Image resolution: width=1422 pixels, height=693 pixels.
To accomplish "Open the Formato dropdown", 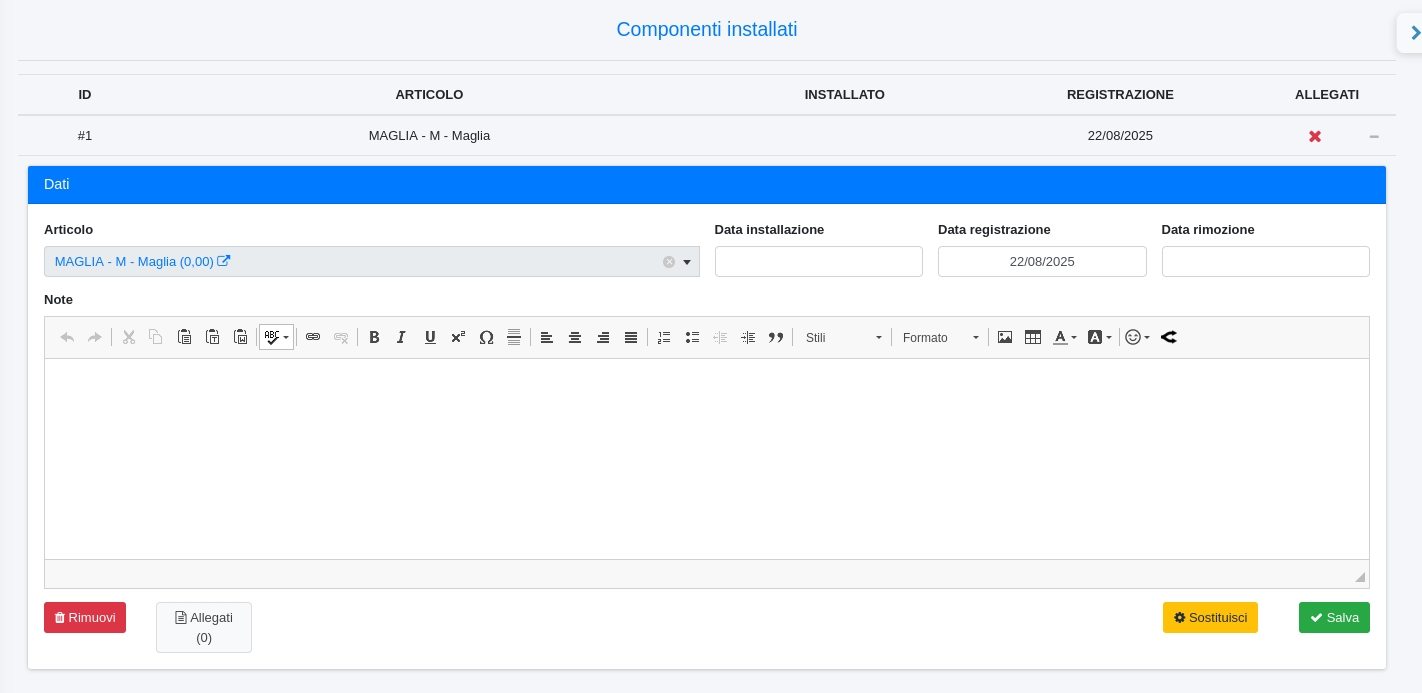I will pyautogui.click(x=940, y=338).
